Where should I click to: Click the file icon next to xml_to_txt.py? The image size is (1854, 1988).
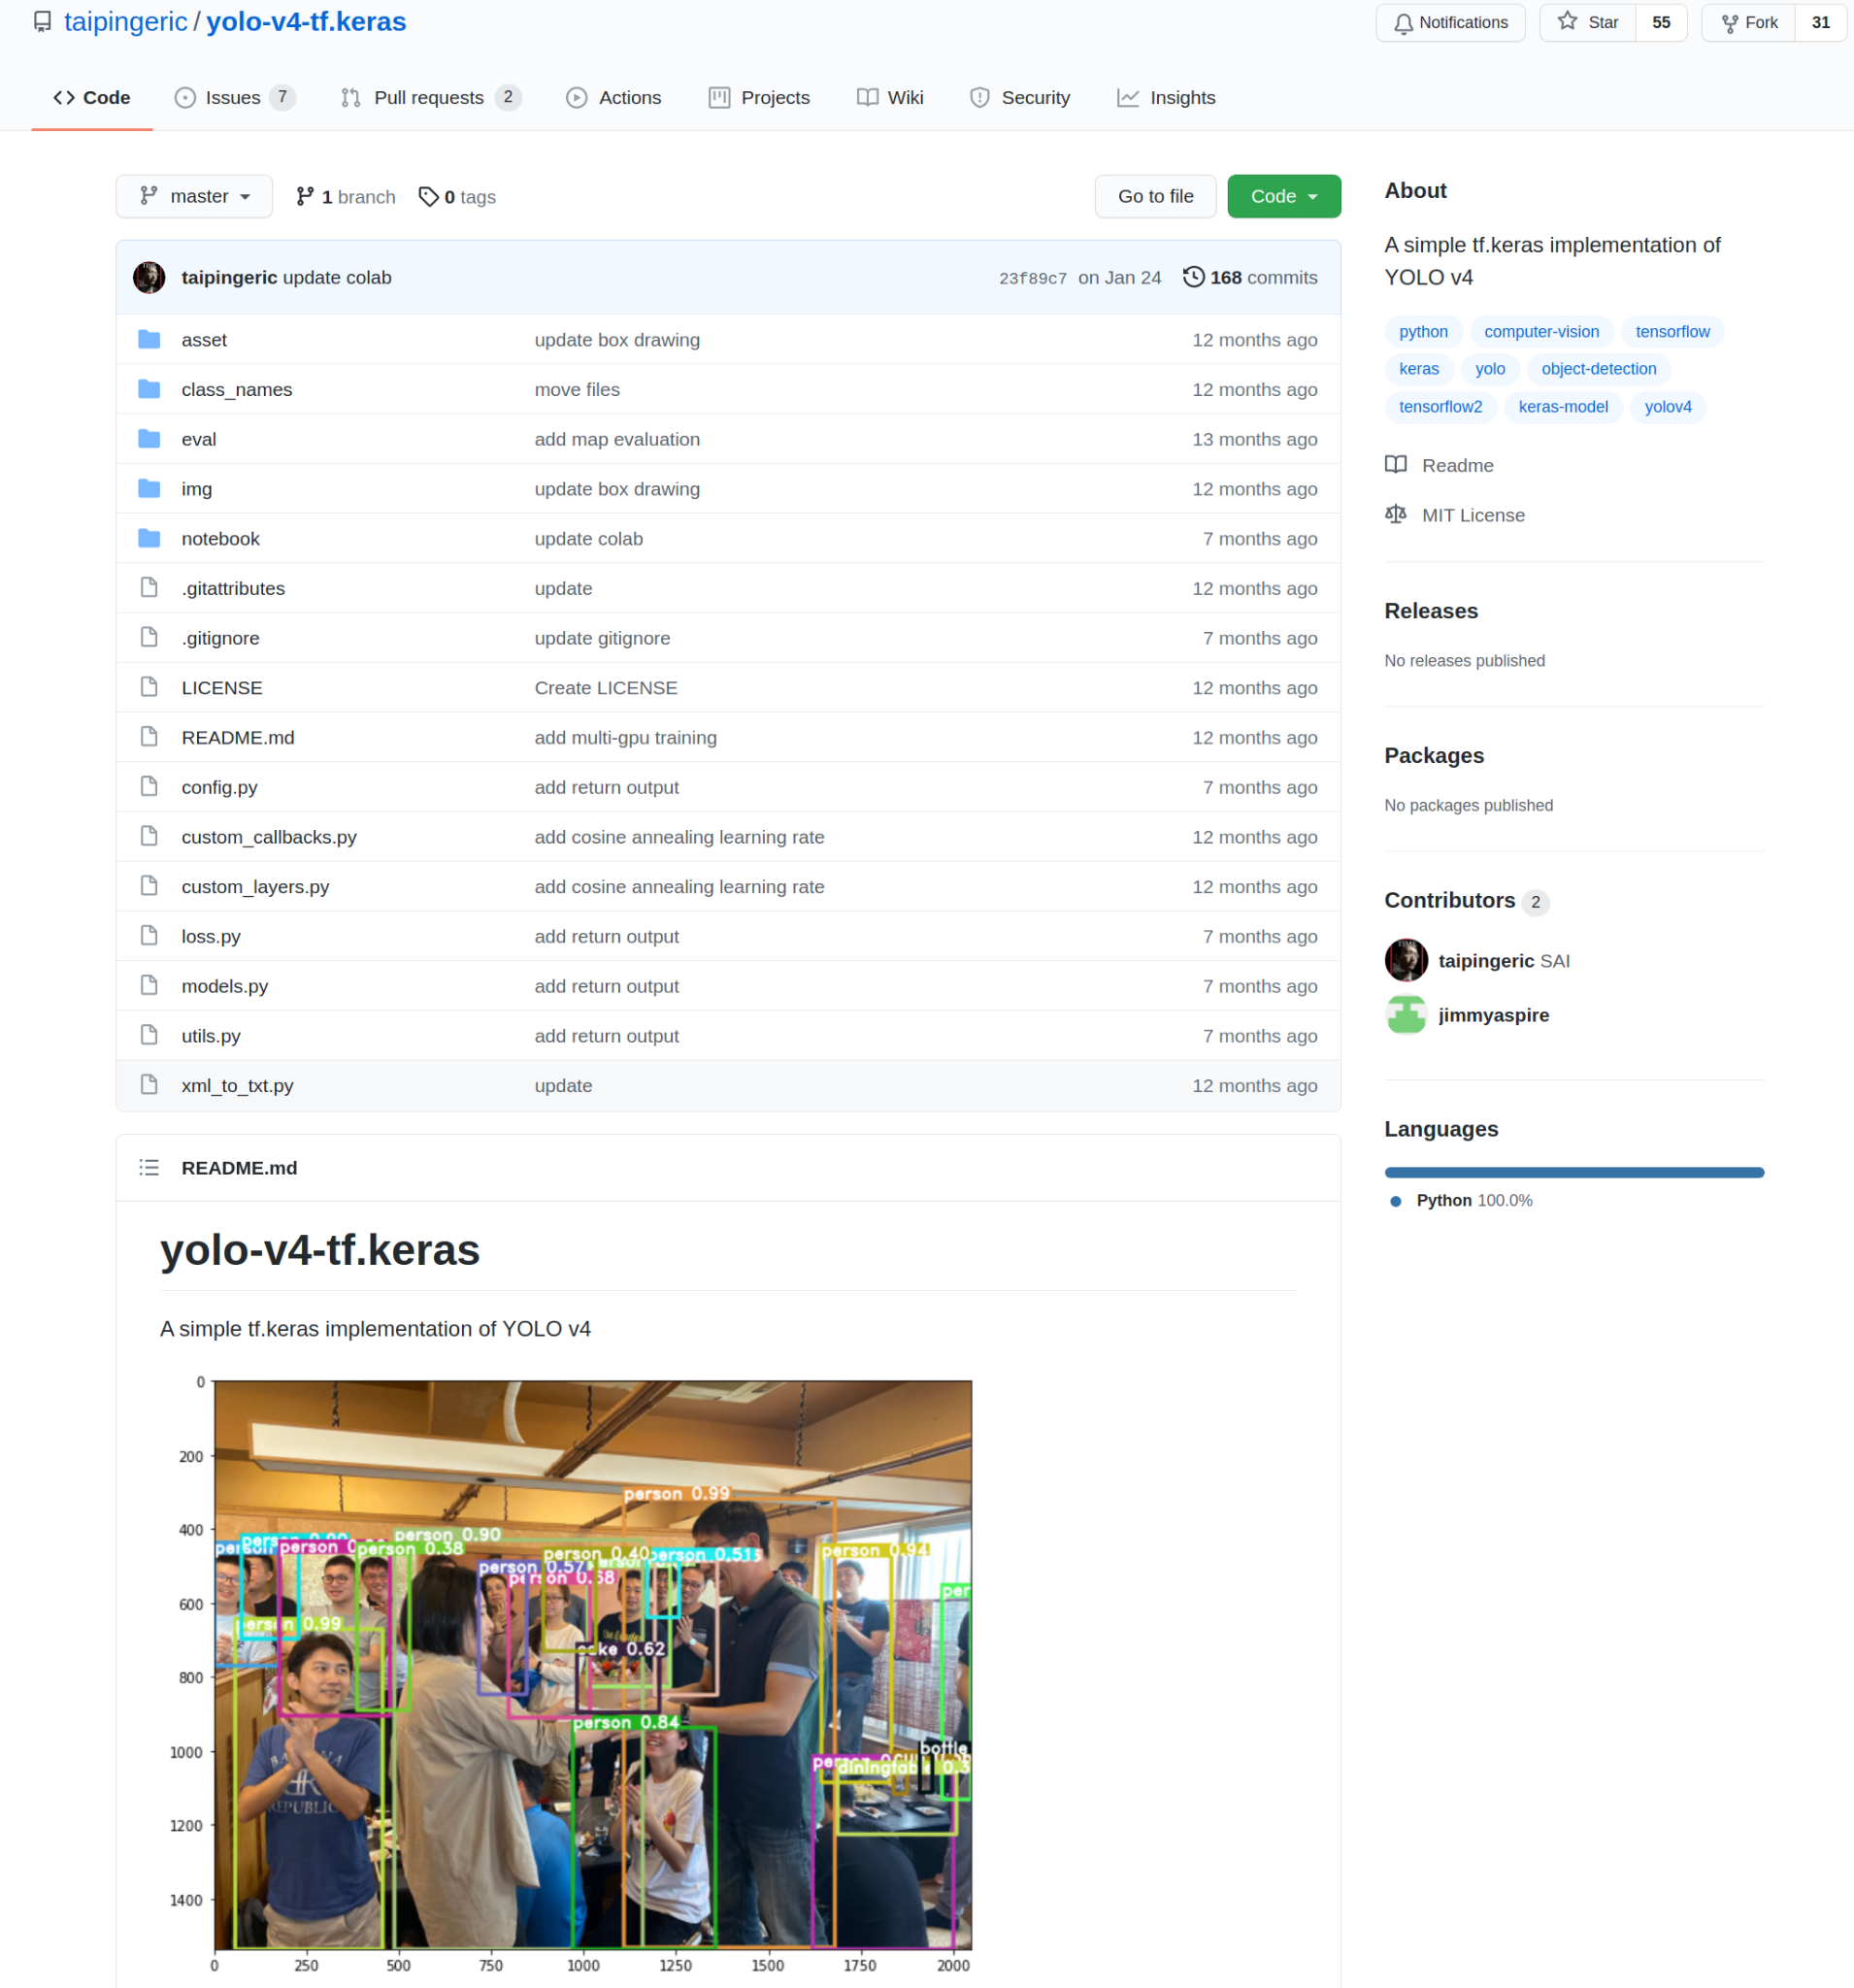click(x=149, y=1085)
